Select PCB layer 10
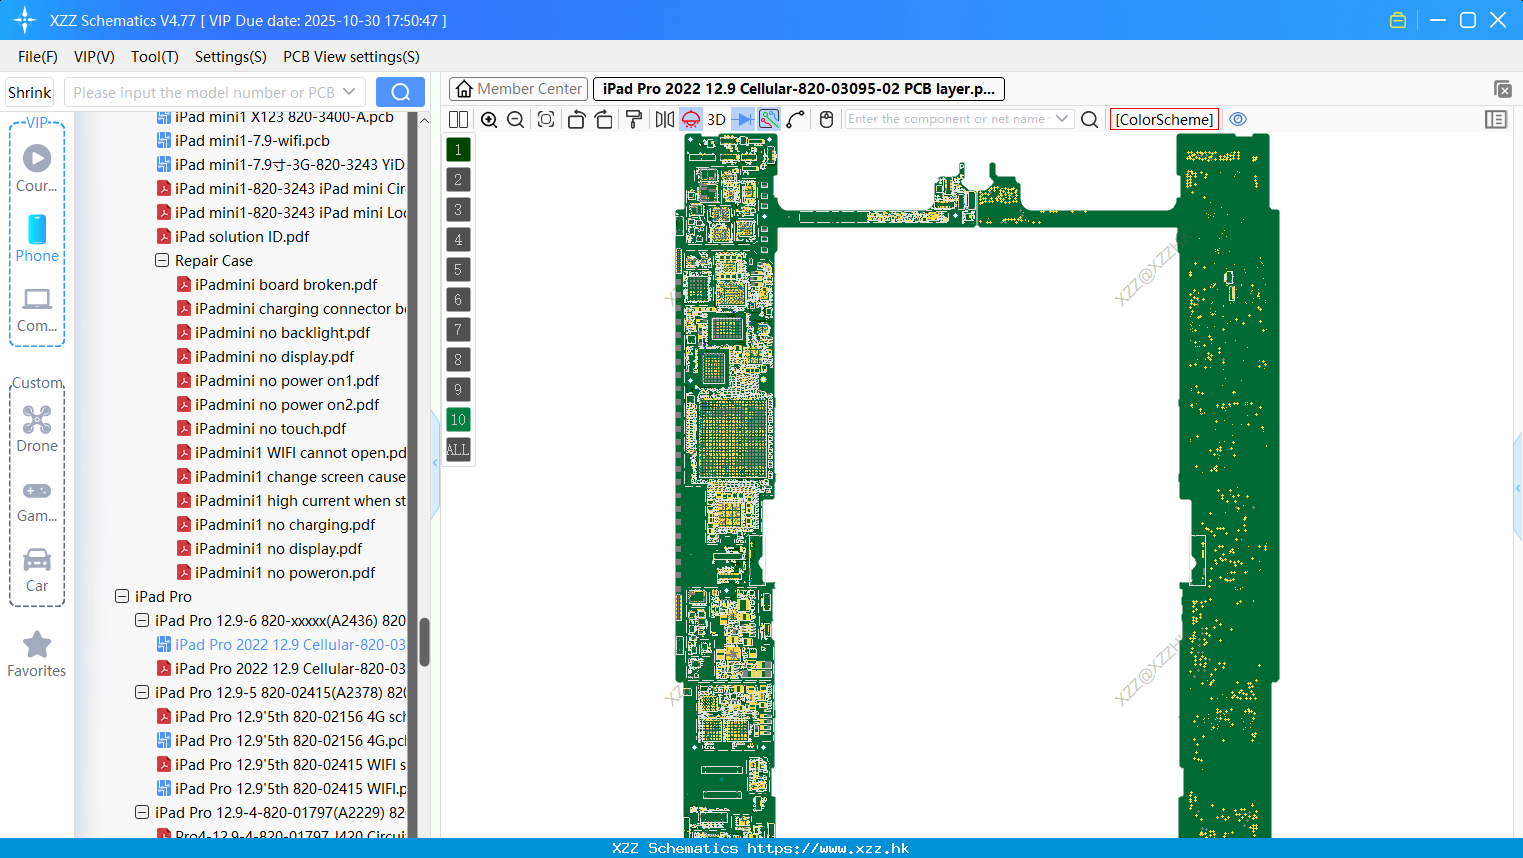Image resolution: width=1523 pixels, height=858 pixels. [x=458, y=420]
